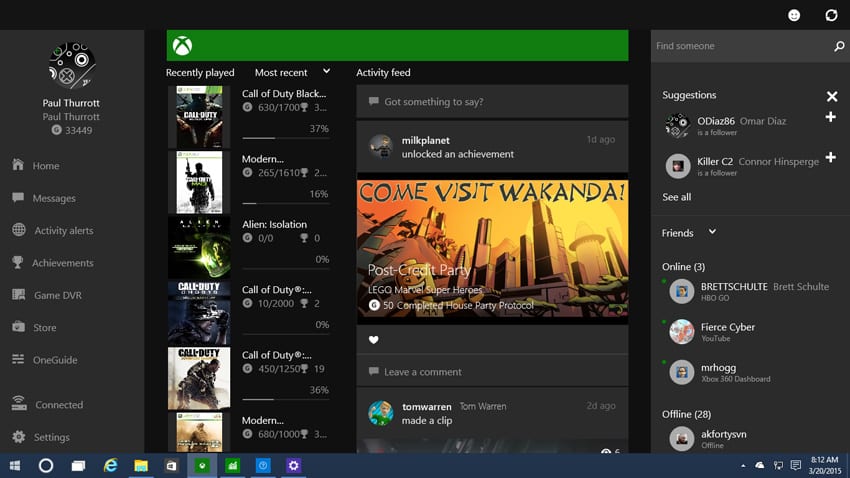This screenshot has width=850, height=478.
Task: Like milkplanet's achievement with the heart
Action: click(374, 340)
